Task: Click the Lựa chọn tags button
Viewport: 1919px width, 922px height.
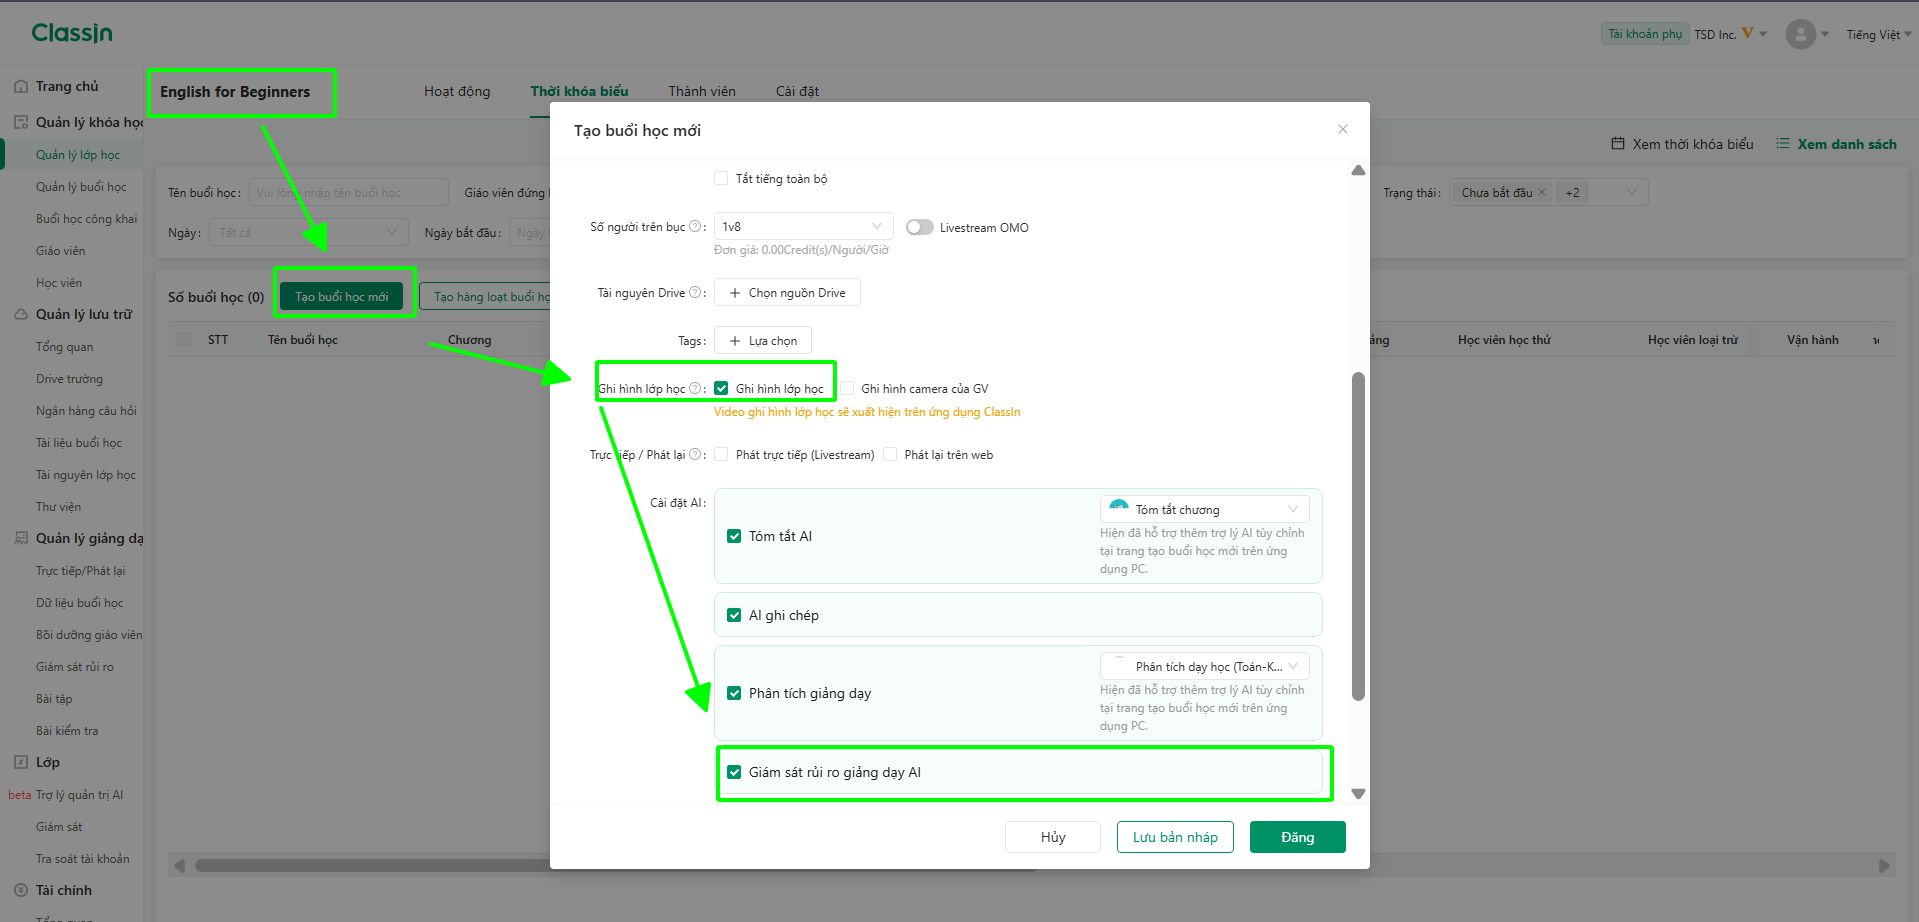Action: point(763,341)
